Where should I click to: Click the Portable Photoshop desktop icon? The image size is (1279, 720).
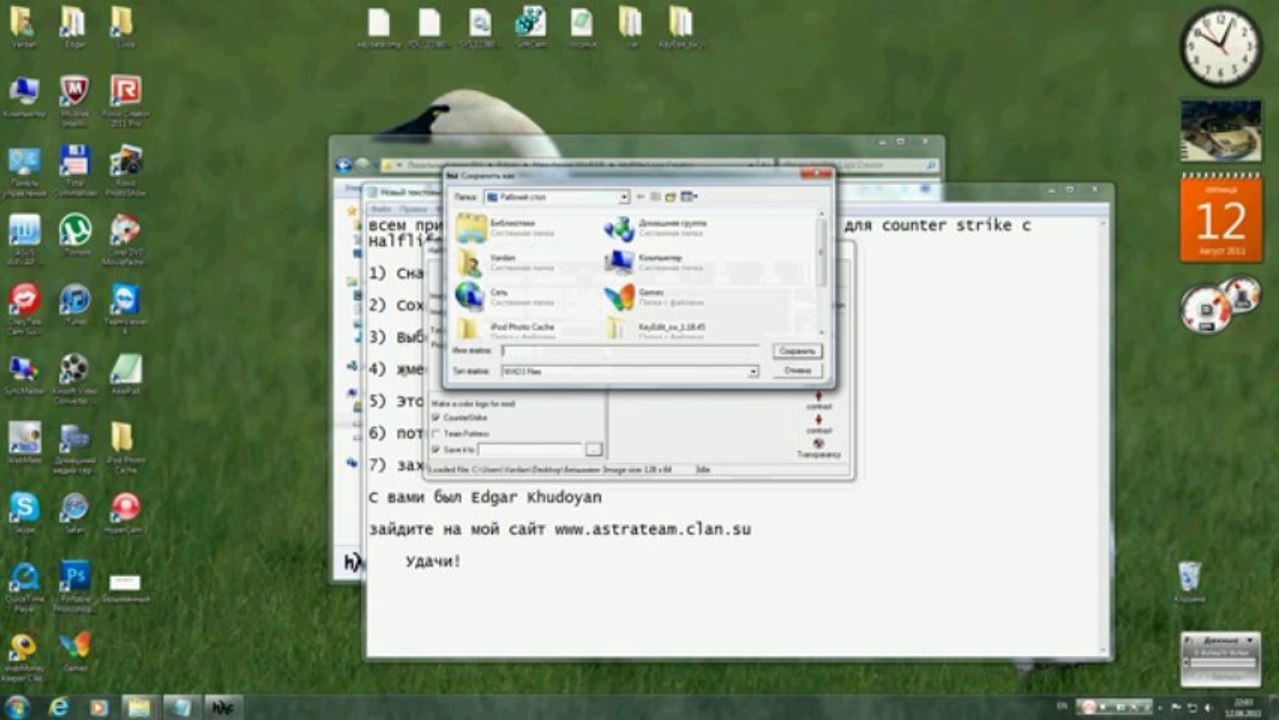[x=74, y=585]
